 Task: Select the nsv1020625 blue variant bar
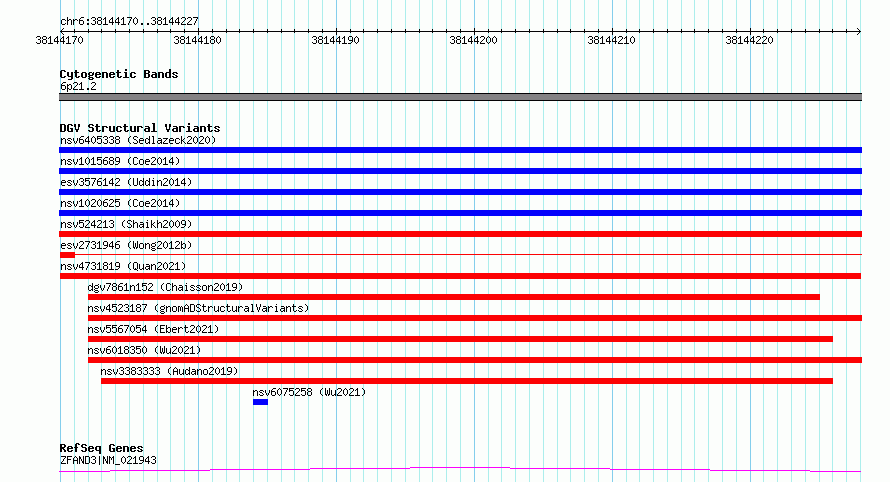460,213
